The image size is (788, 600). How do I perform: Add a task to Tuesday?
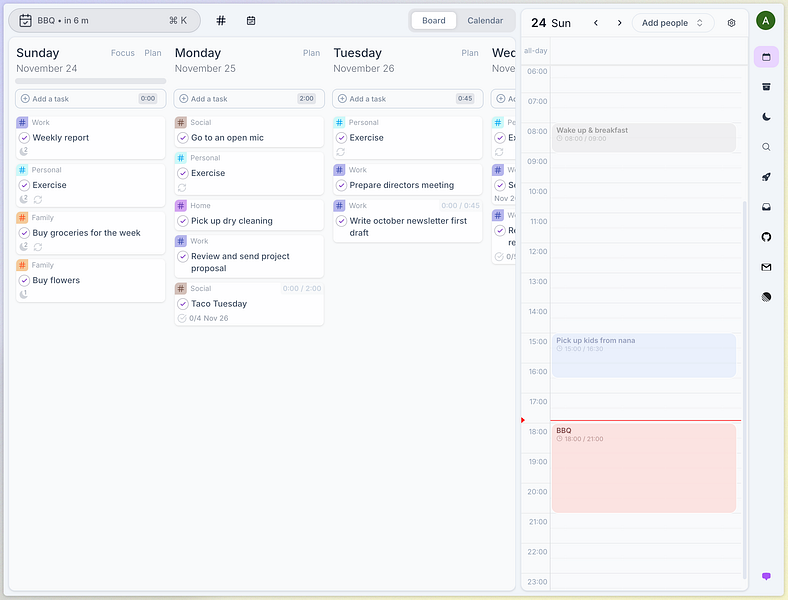(408, 98)
